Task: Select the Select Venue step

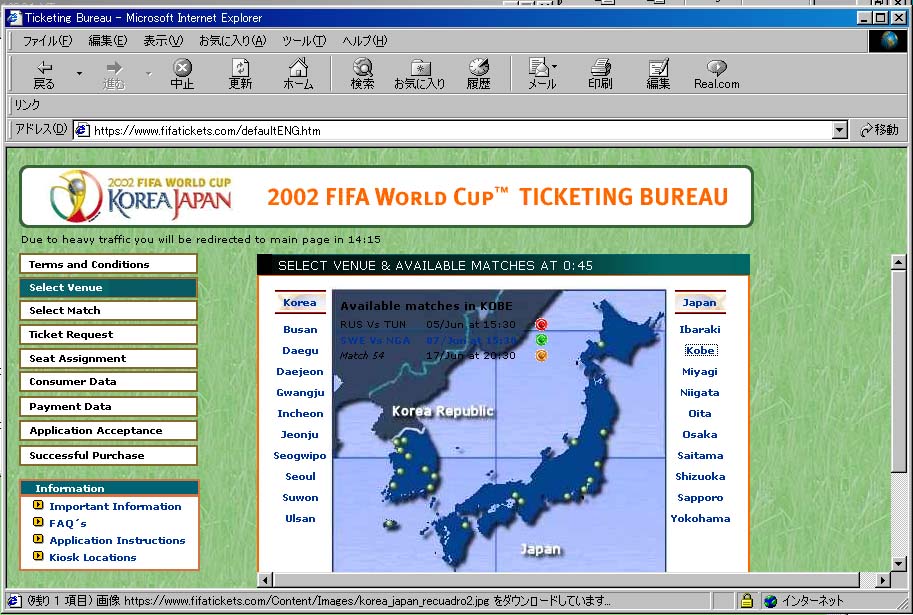Action: point(108,288)
